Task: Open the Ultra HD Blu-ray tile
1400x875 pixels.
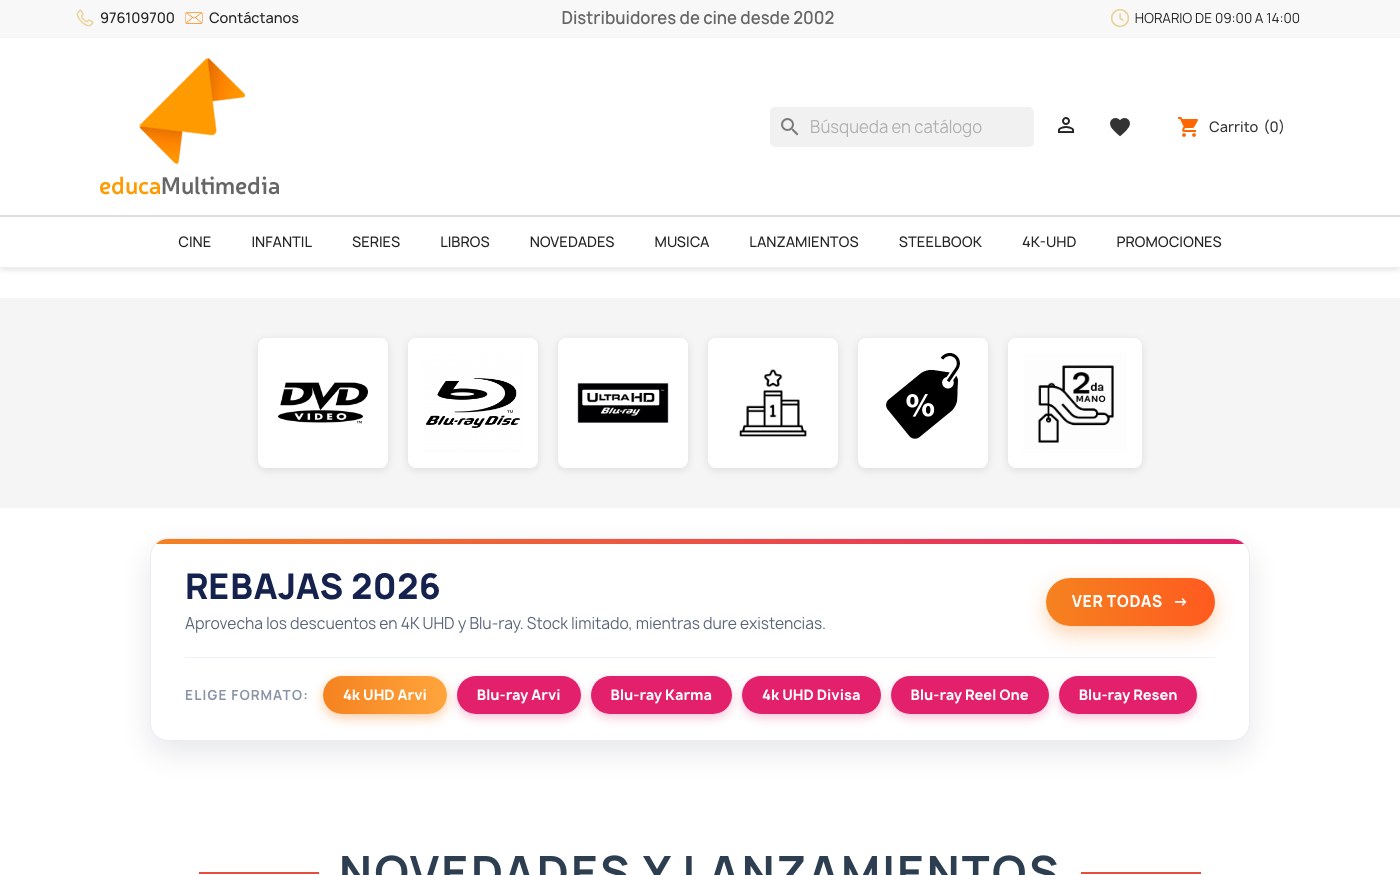Action: pyautogui.click(x=623, y=403)
